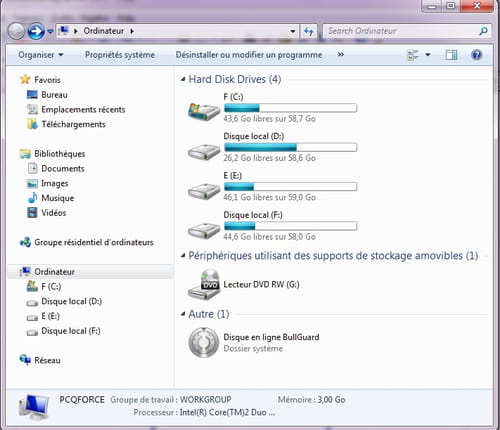Select the E (E:) drive icon in main pane
Viewport: 500px width, 430px height.
click(x=204, y=191)
